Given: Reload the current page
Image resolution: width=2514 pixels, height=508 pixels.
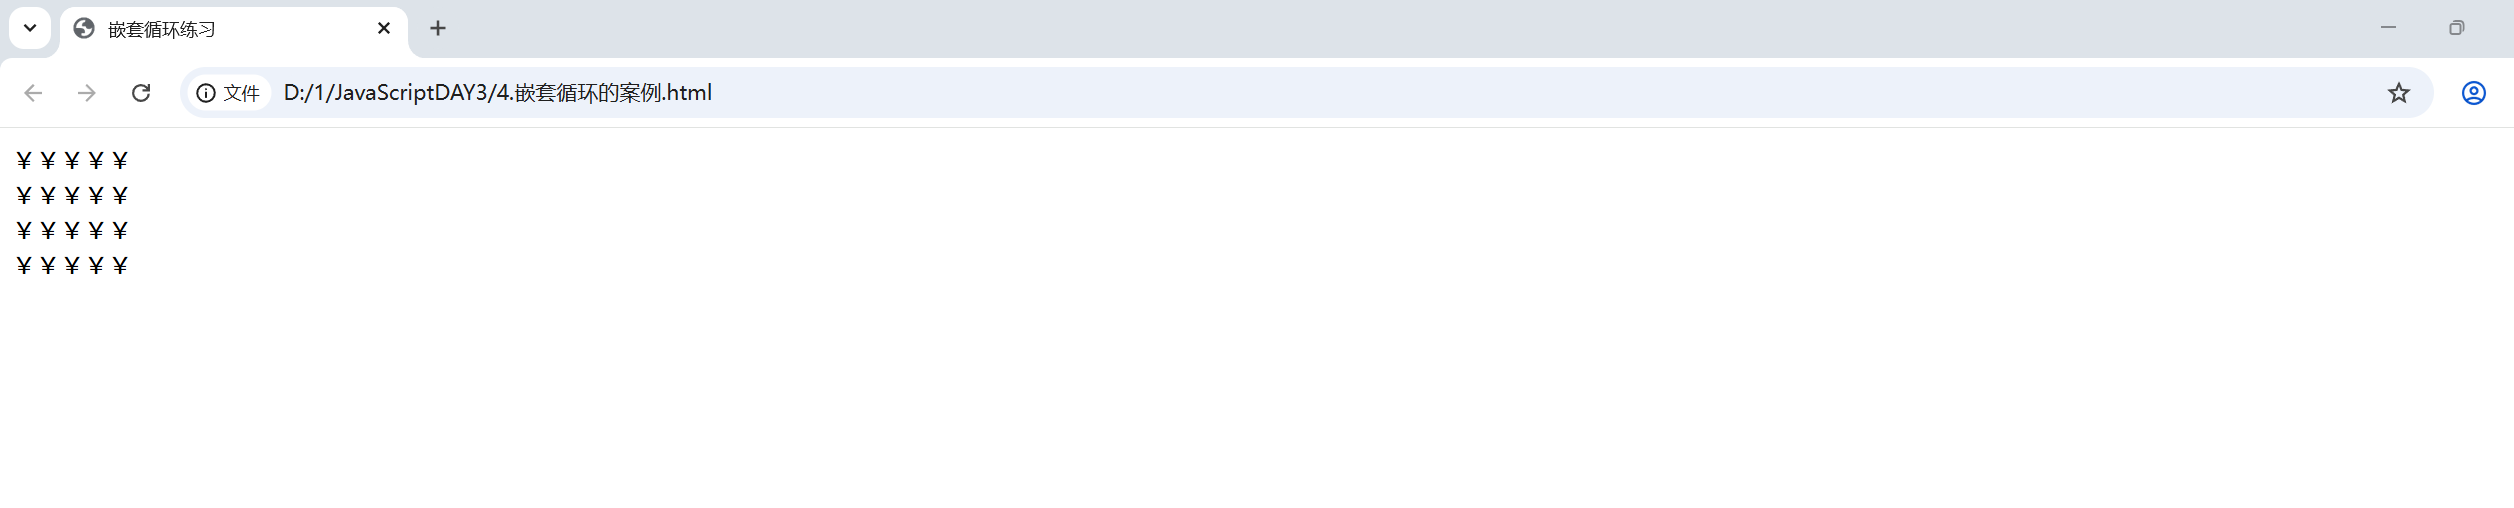Looking at the screenshot, I should click(141, 93).
